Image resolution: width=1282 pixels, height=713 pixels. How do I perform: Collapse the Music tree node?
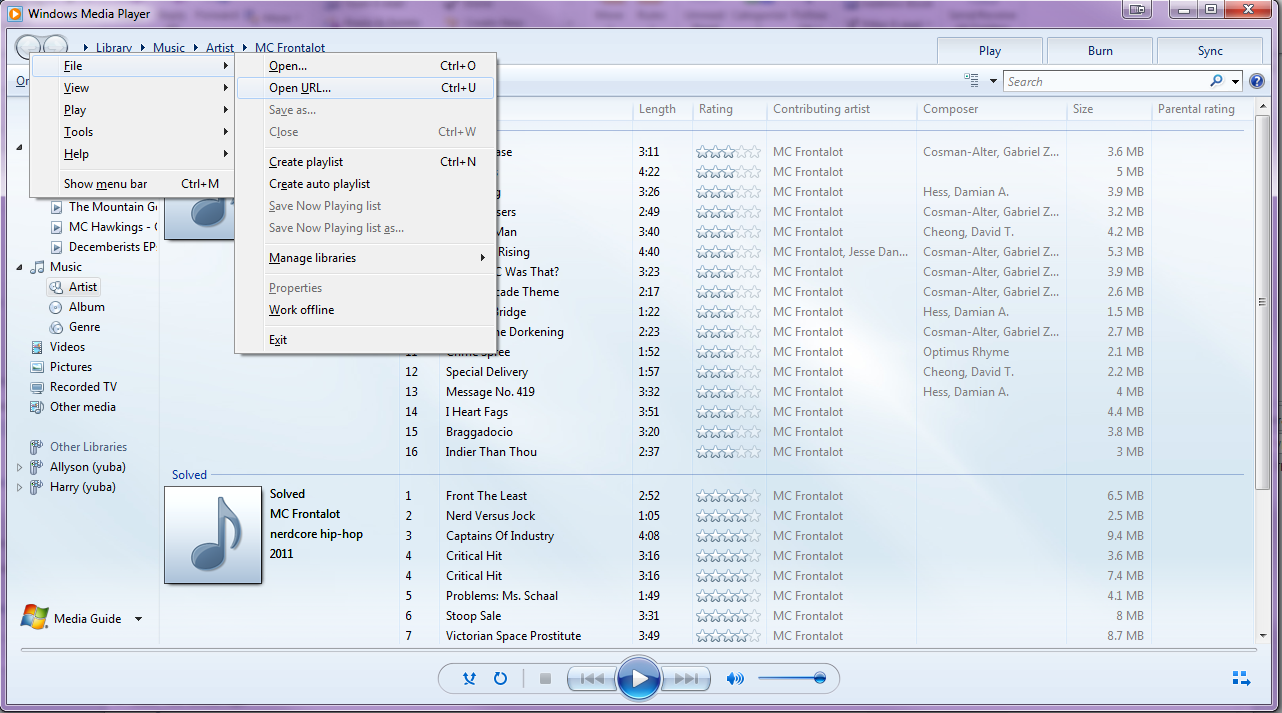click(x=20, y=267)
